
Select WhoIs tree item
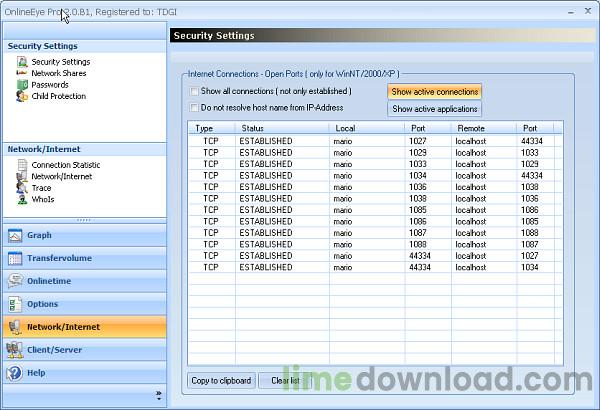click(43, 199)
